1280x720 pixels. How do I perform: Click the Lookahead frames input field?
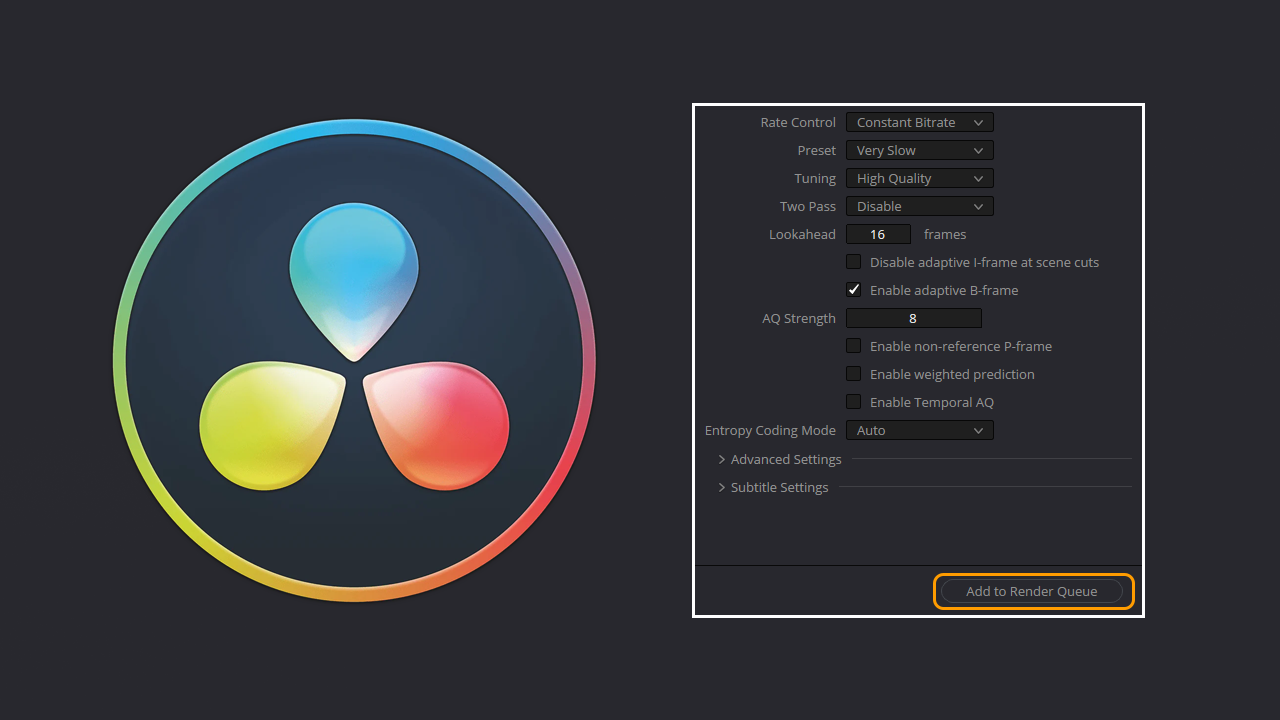pos(878,234)
